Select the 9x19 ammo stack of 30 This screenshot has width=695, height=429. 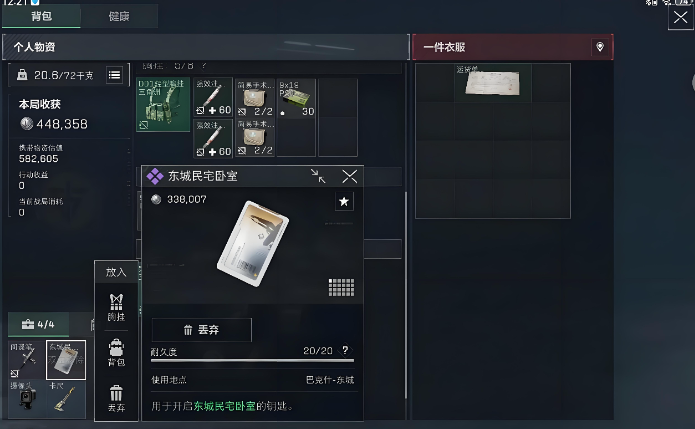pos(296,98)
